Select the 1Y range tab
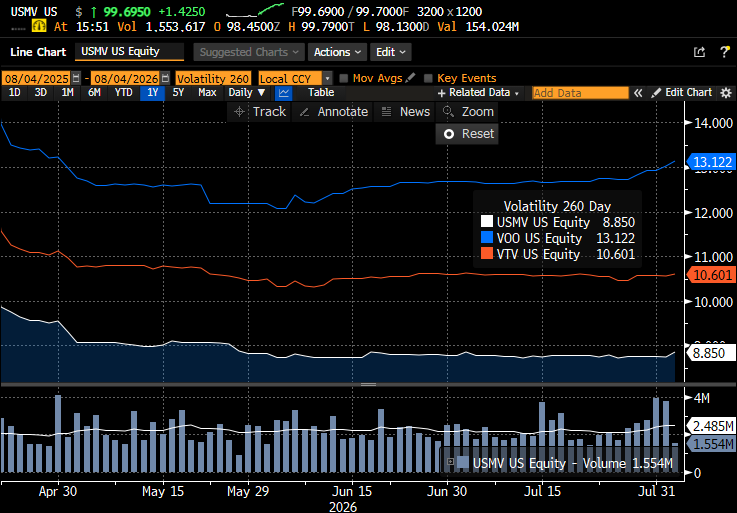This screenshot has height=513, width=737. coord(152,93)
